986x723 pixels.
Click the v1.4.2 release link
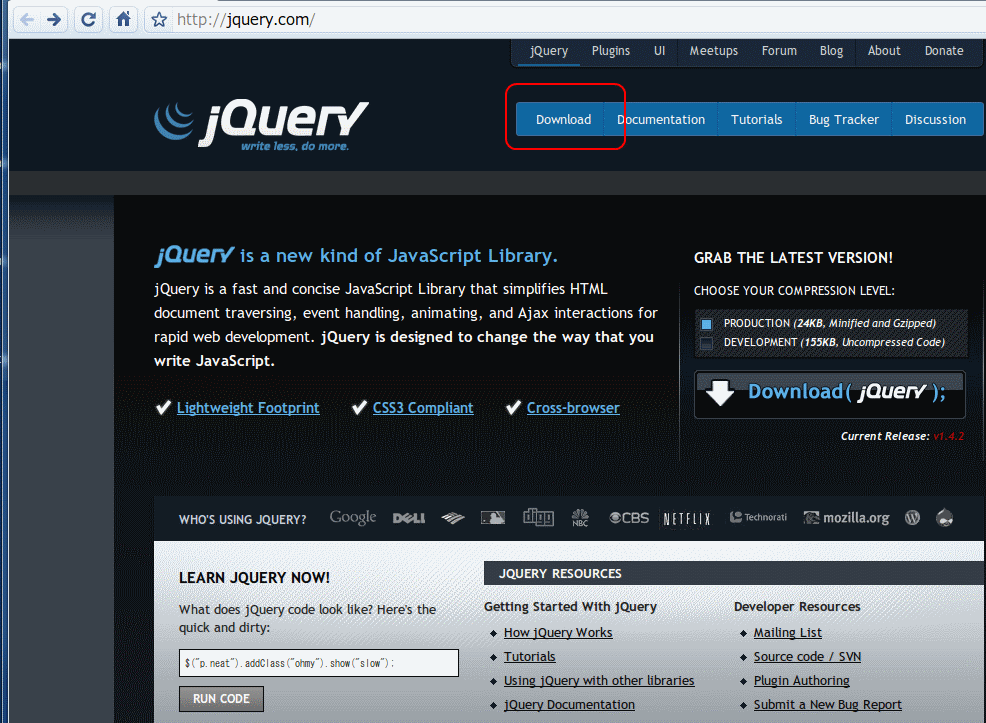coord(949,436)
